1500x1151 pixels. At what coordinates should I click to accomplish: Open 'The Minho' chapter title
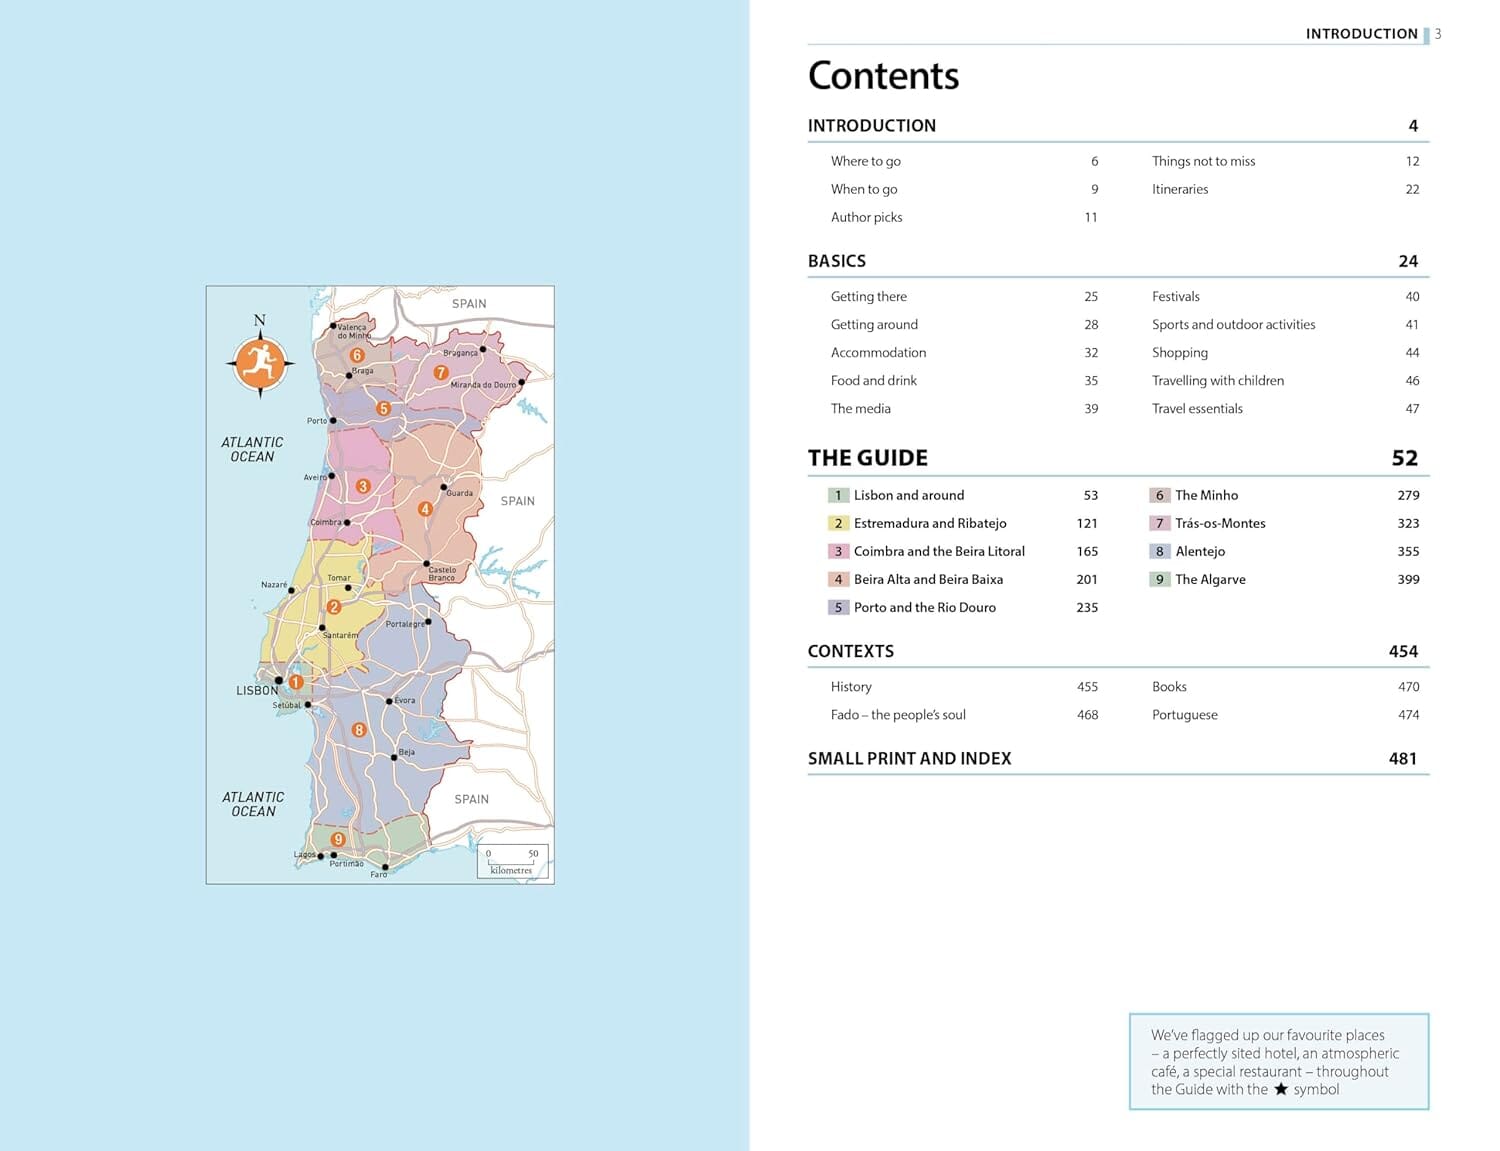(x=1207, y=495)
